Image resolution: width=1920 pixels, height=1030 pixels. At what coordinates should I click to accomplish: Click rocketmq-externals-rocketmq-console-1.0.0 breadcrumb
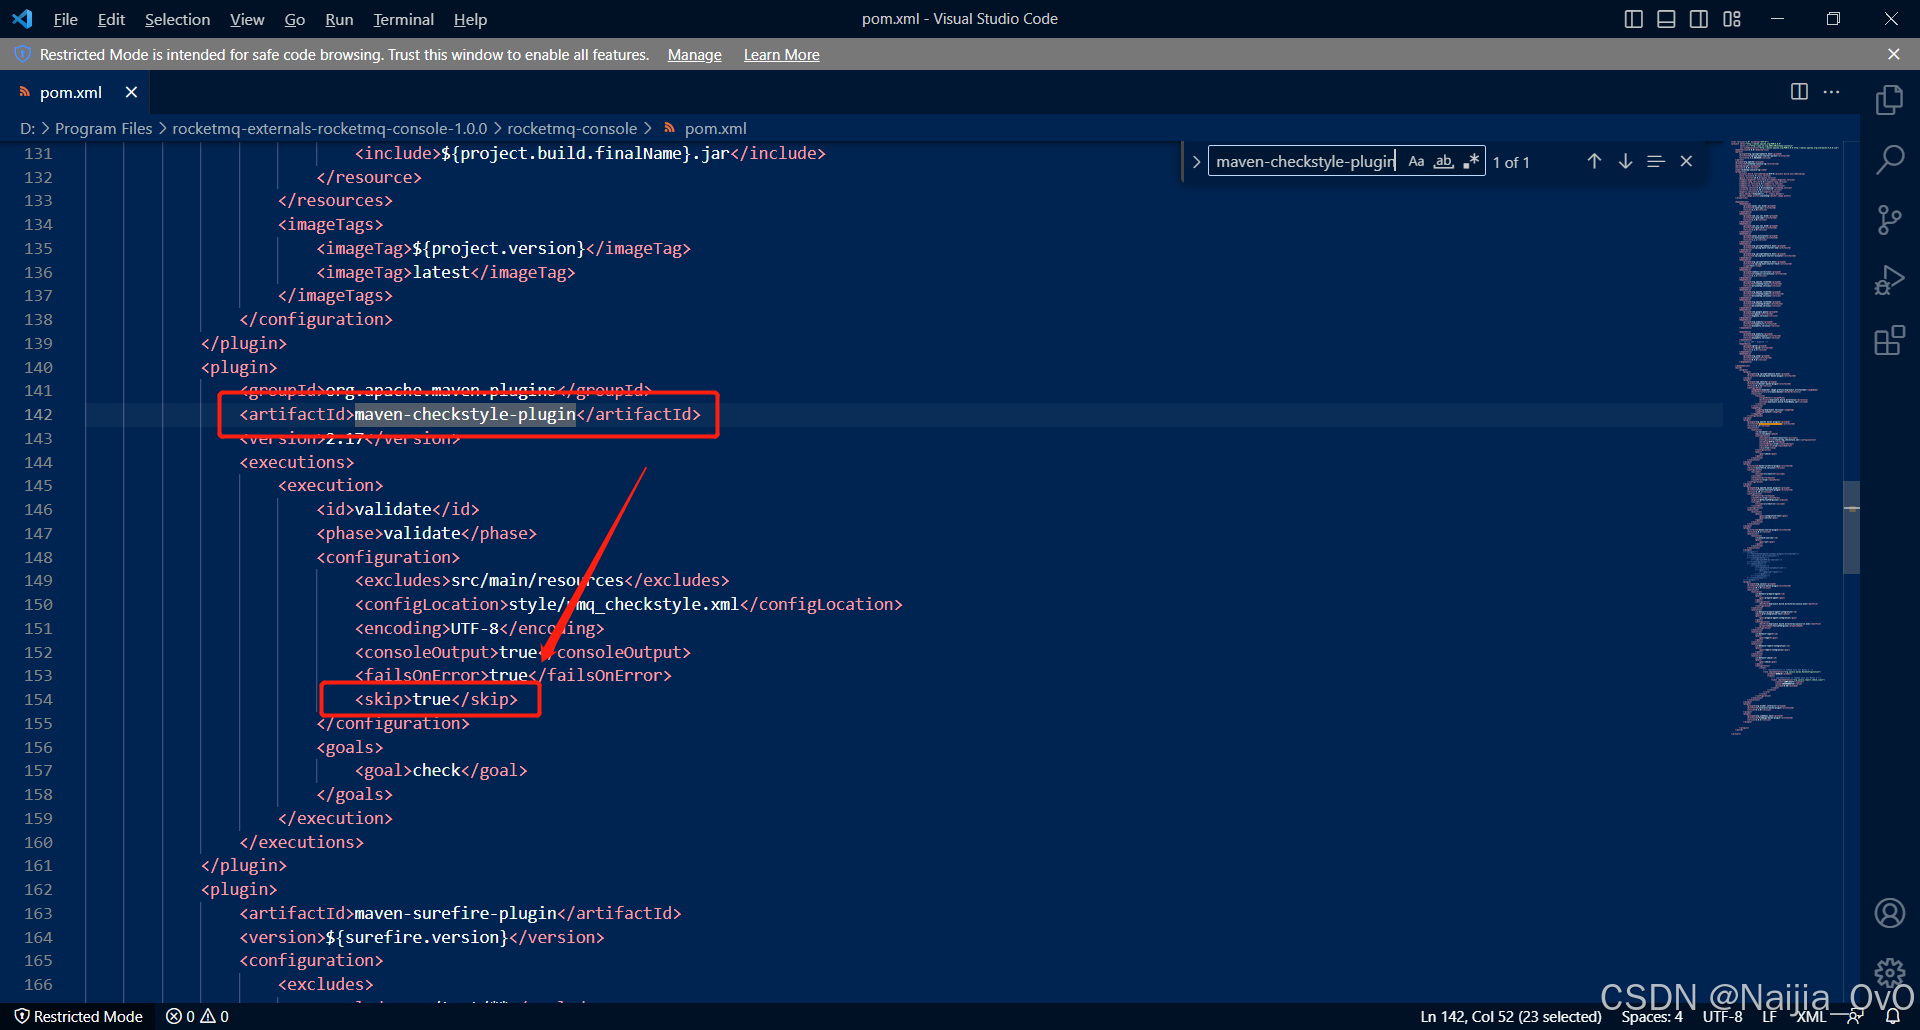pyautogui.click(x=329, y=128)
